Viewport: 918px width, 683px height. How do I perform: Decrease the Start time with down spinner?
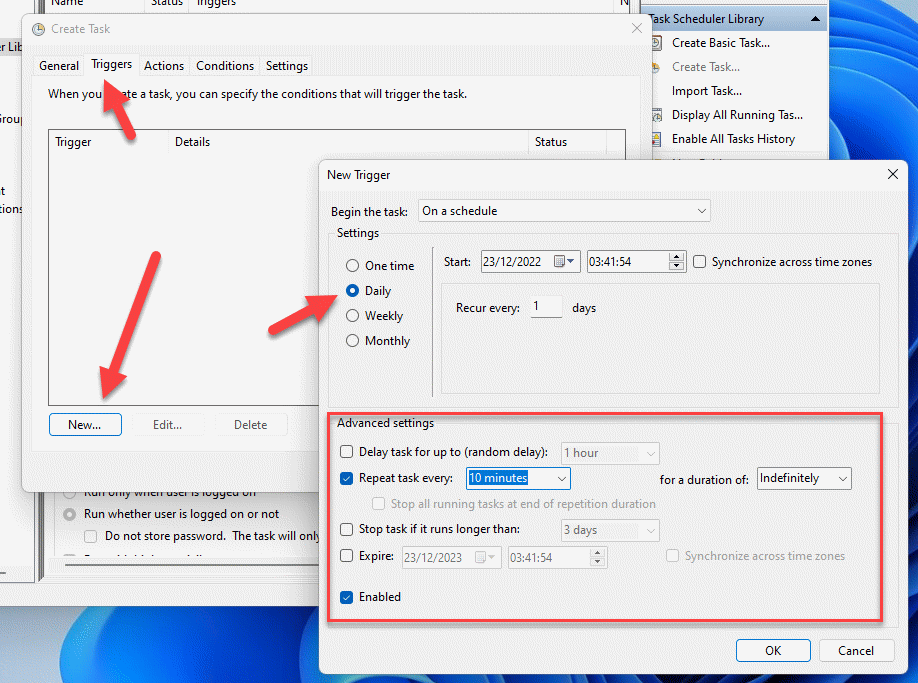tap(677, 266)
